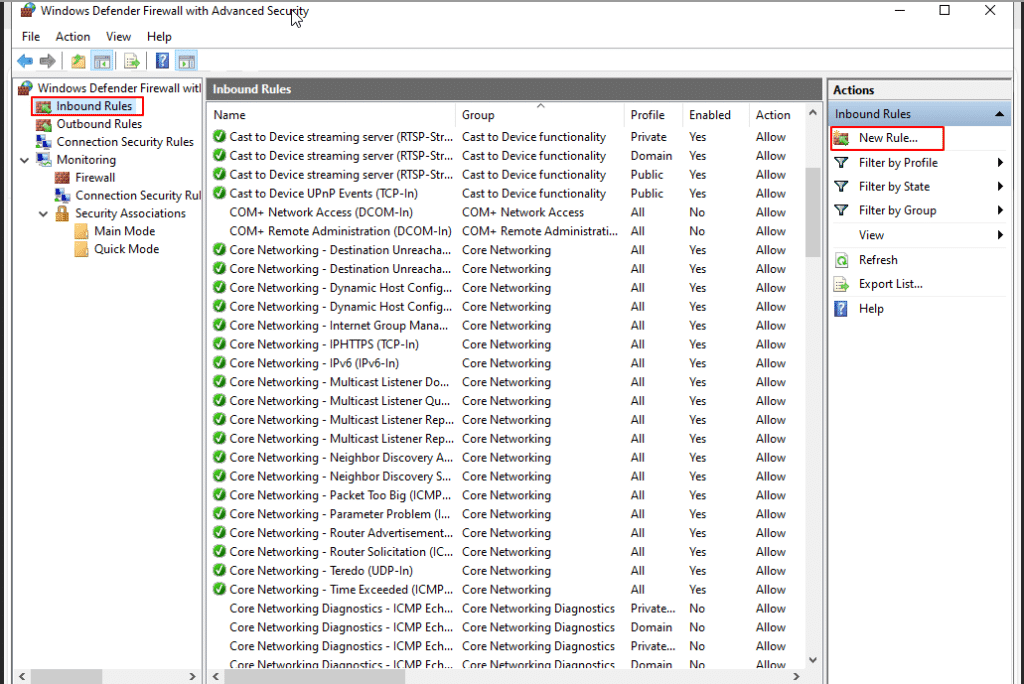Click the Refresh icon in Actions pane

[841, 260]
